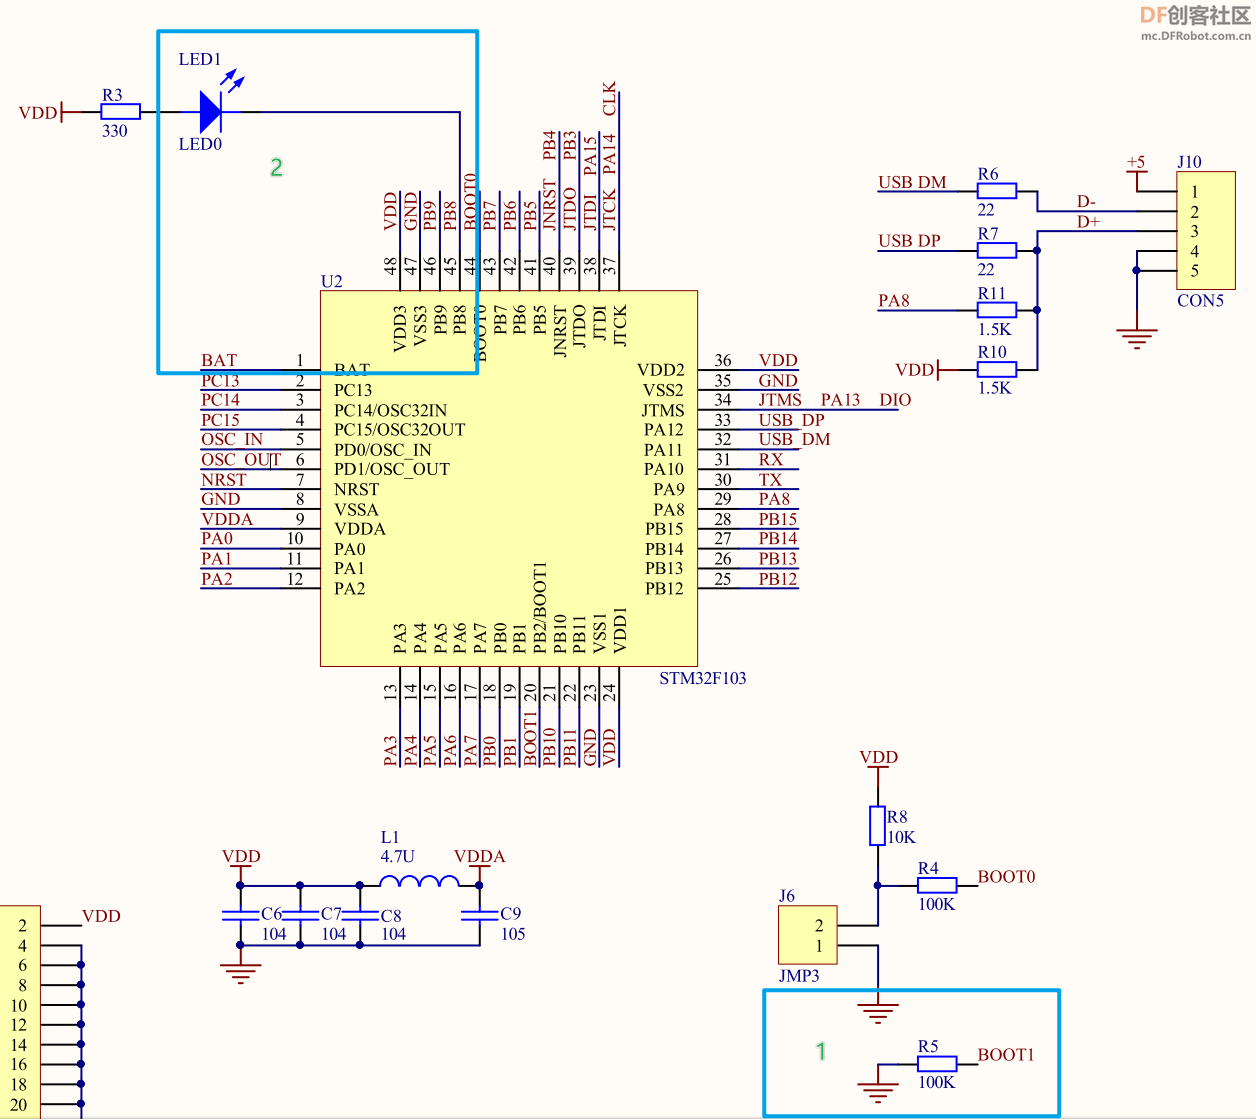Click the PC13 net label at pin 2
This screenshot has width=1256, height=1120.
[220, 381]
